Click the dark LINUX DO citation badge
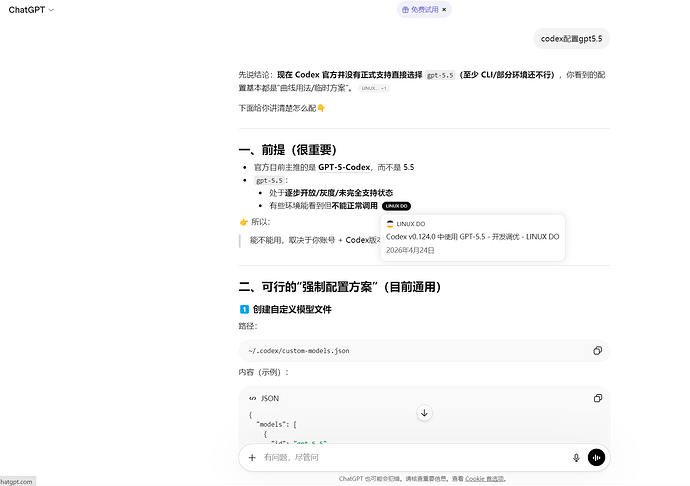Screen dimensions: 690x486 396,206
